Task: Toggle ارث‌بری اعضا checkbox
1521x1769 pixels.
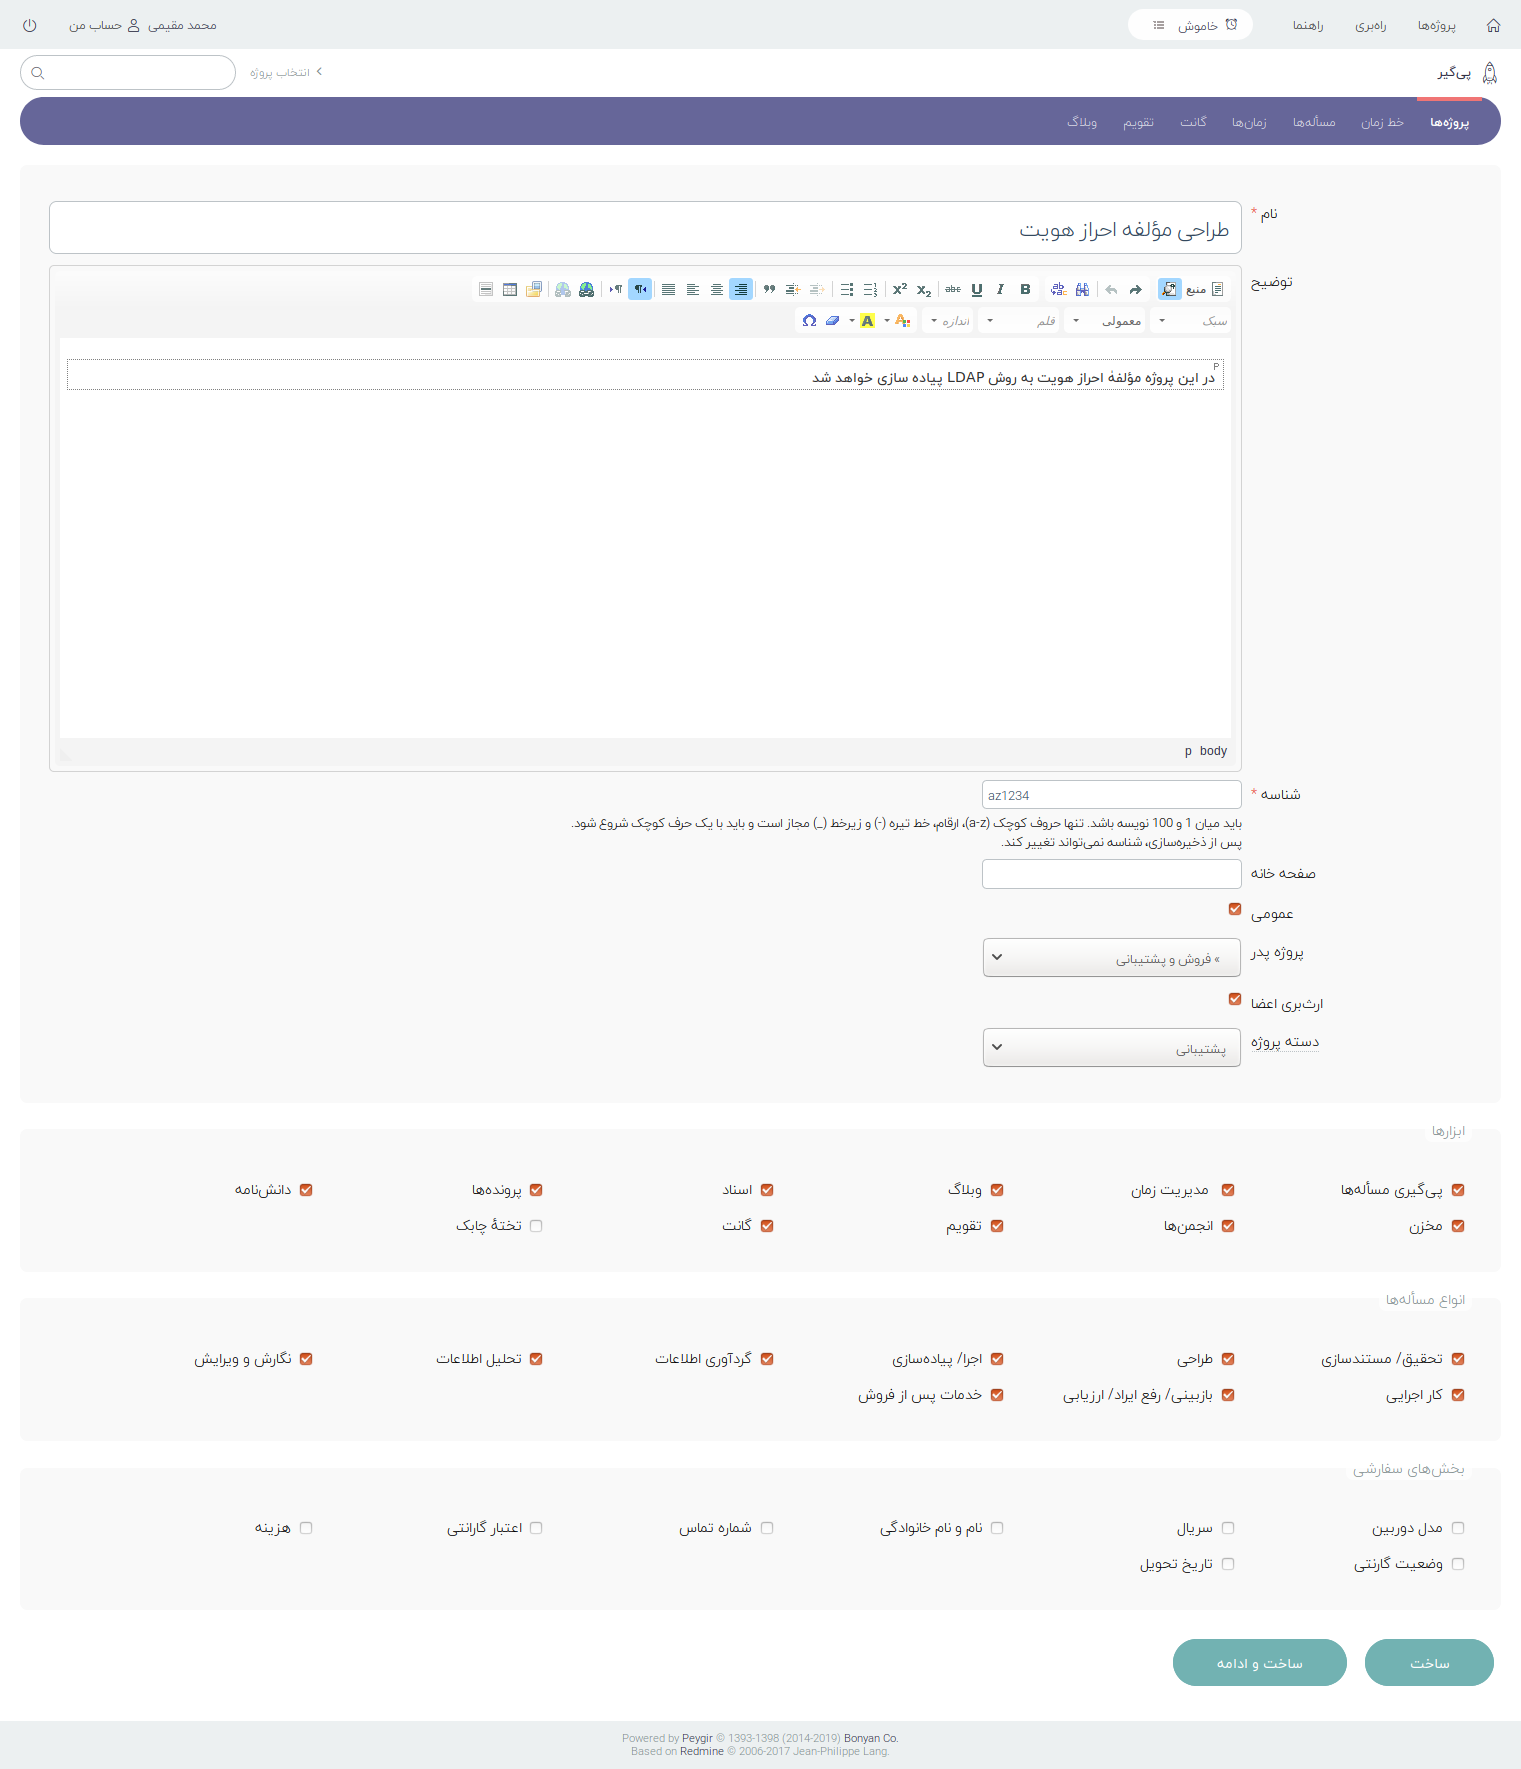Action: [1235, 999]
